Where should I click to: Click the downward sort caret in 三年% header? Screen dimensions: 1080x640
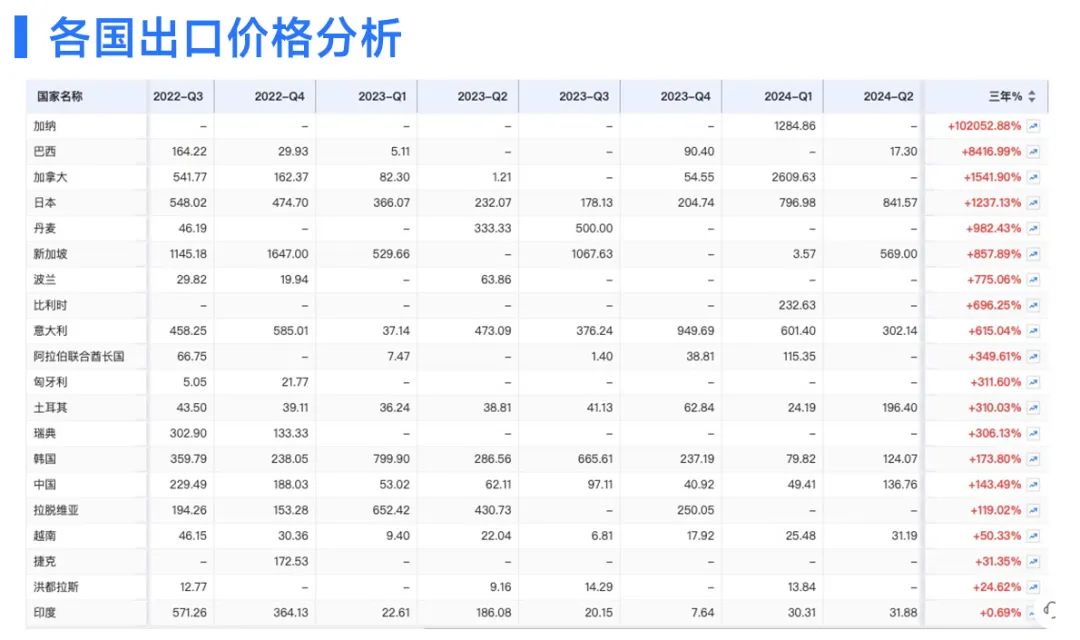click(x=1032, y=100)
